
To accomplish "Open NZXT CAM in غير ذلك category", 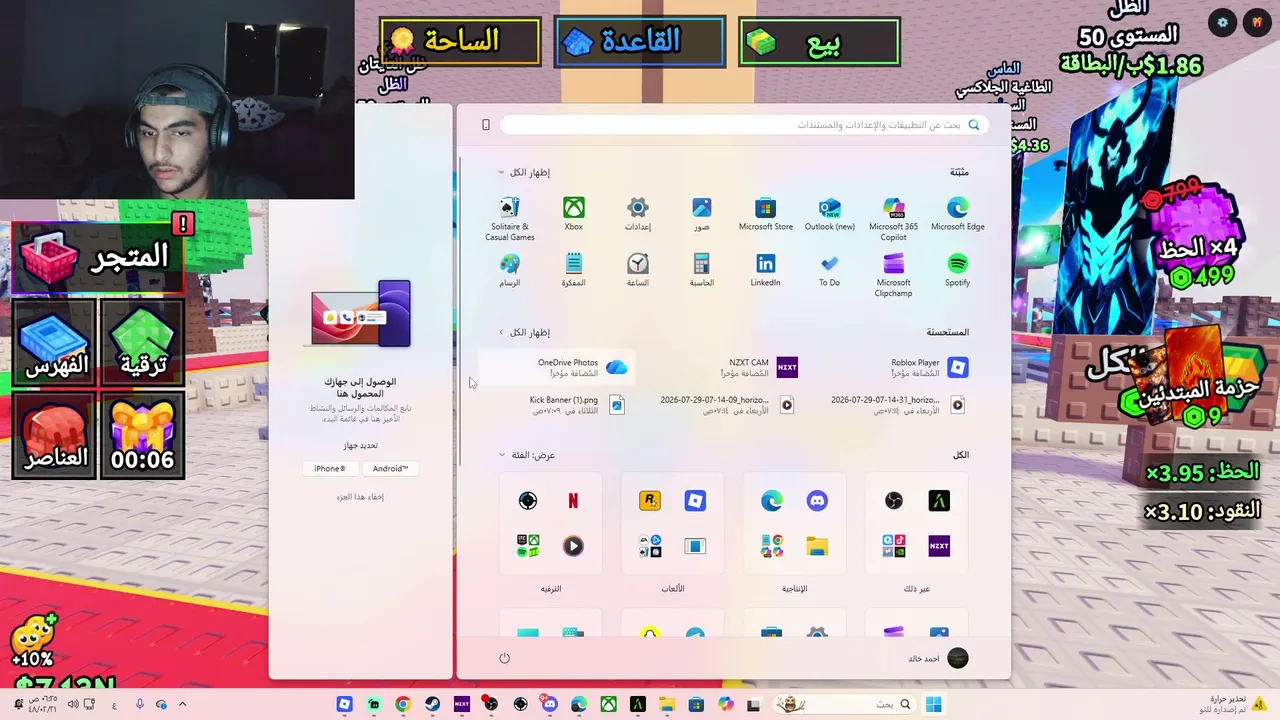I will pos(939,546).
